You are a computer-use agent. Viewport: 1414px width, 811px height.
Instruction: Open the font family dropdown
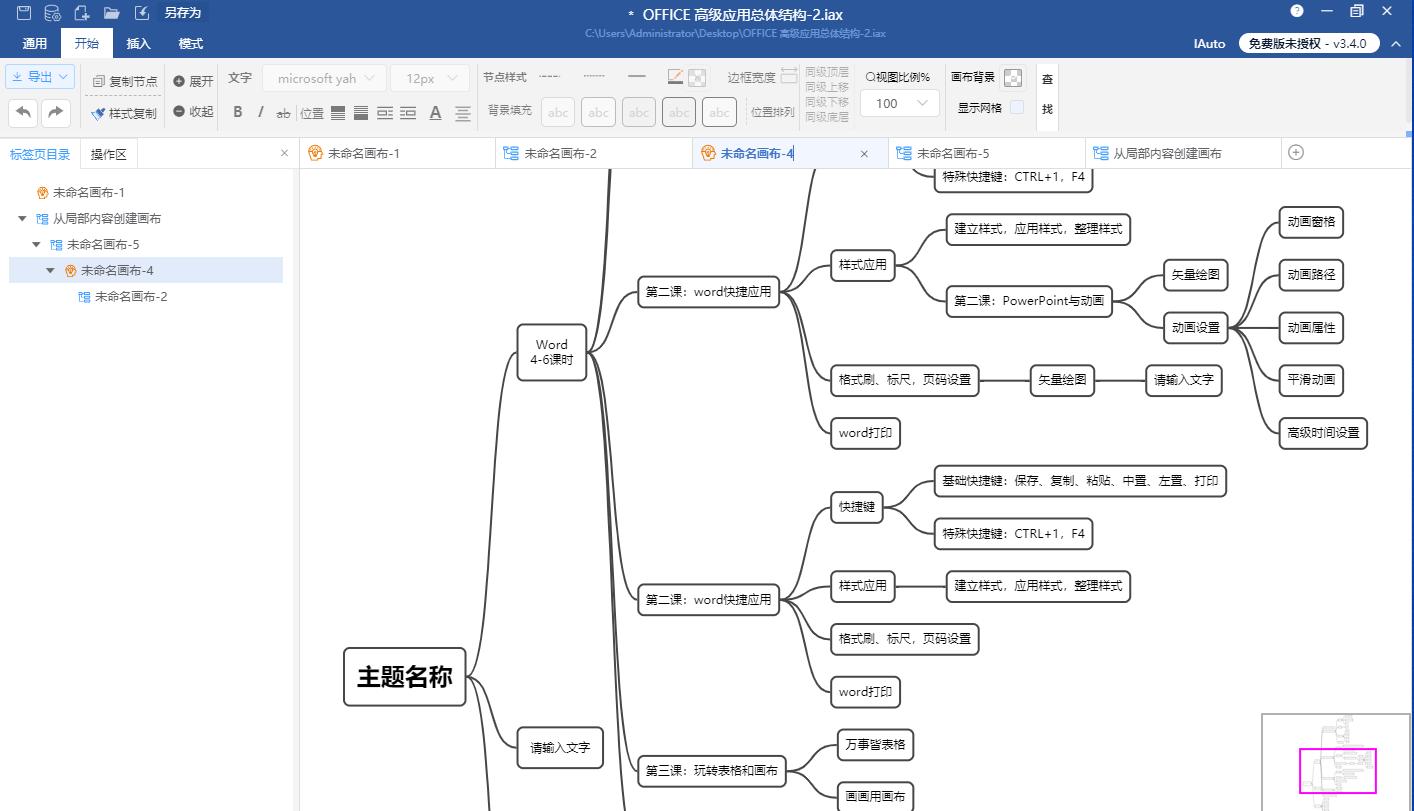(324, 77)
